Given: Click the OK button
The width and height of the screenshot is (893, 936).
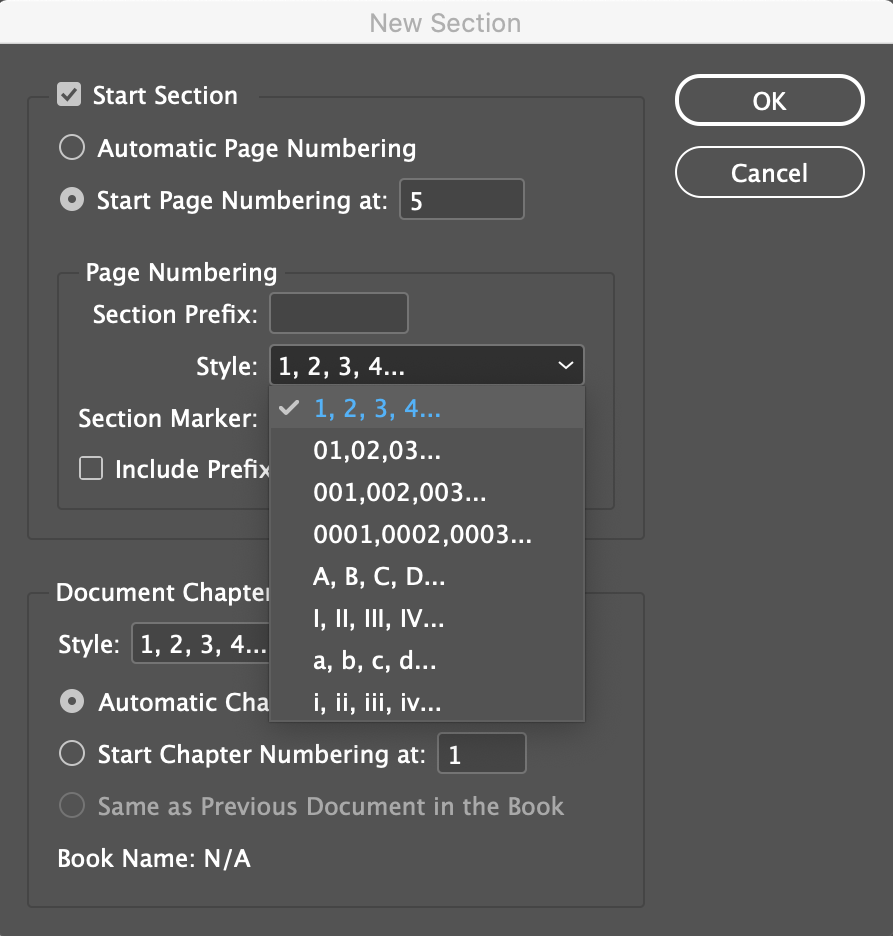Looking at the screenshot, I should click(x=769, y=100).
